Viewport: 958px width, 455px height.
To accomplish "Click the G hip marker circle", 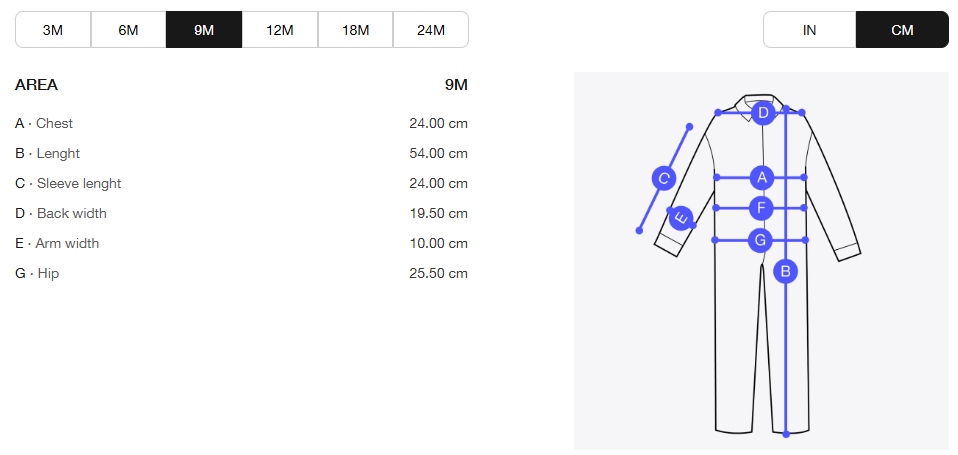I will 761,240.
